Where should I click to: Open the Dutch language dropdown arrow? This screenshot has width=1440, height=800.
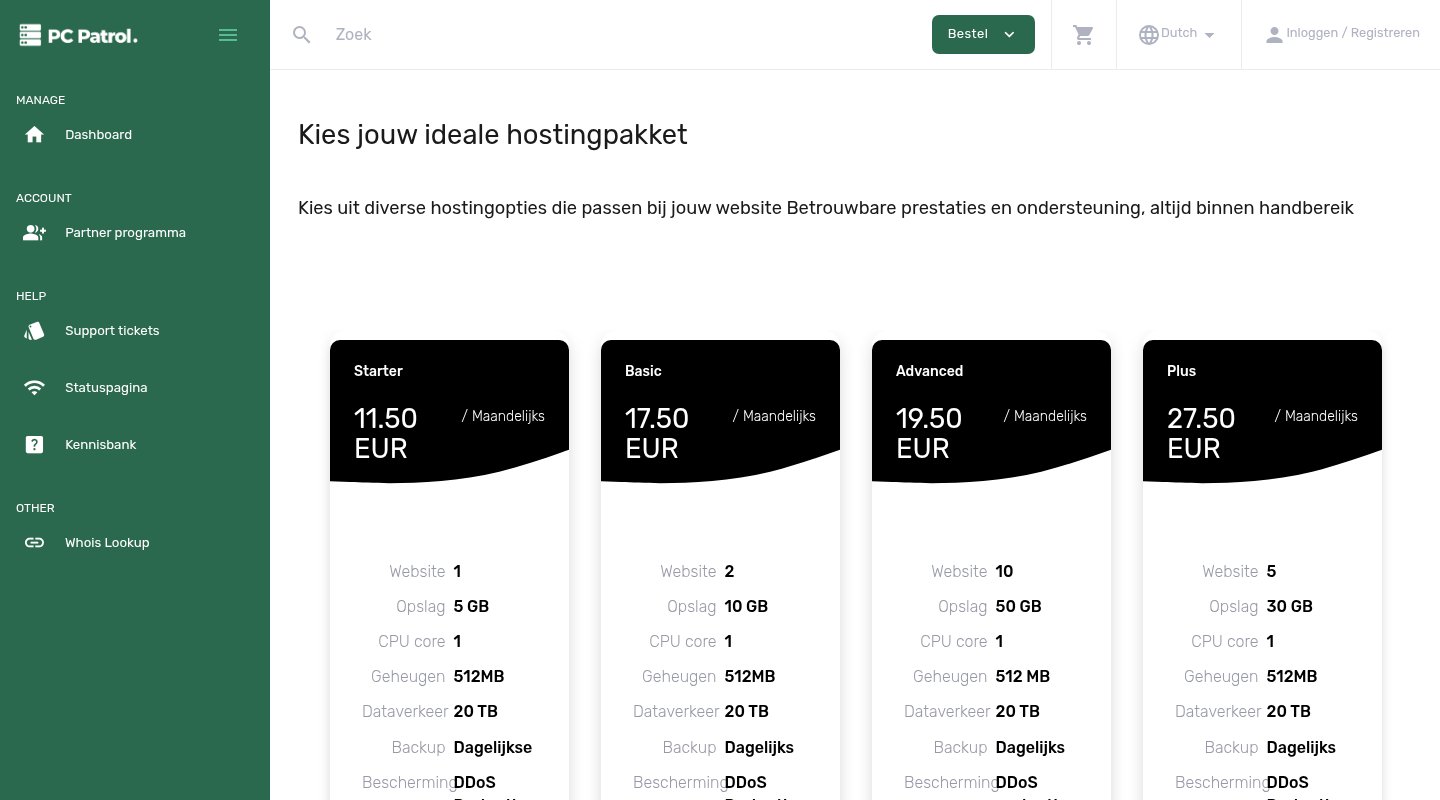tap(1210, 35)
